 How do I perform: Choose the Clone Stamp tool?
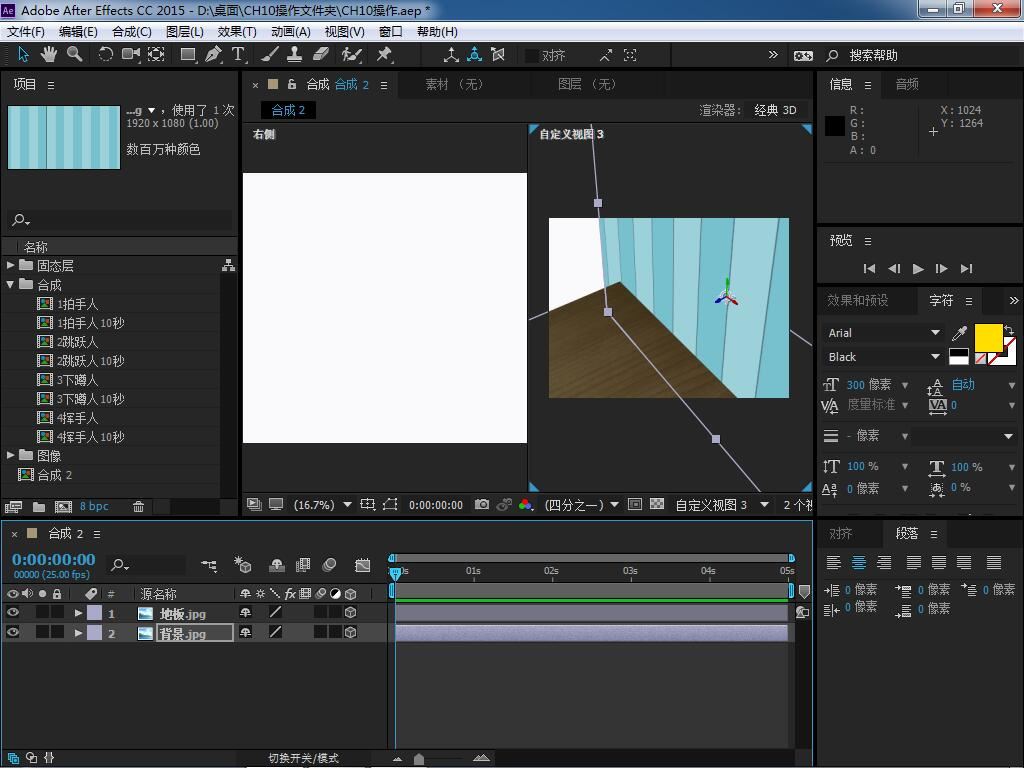[x=295, y=55]
